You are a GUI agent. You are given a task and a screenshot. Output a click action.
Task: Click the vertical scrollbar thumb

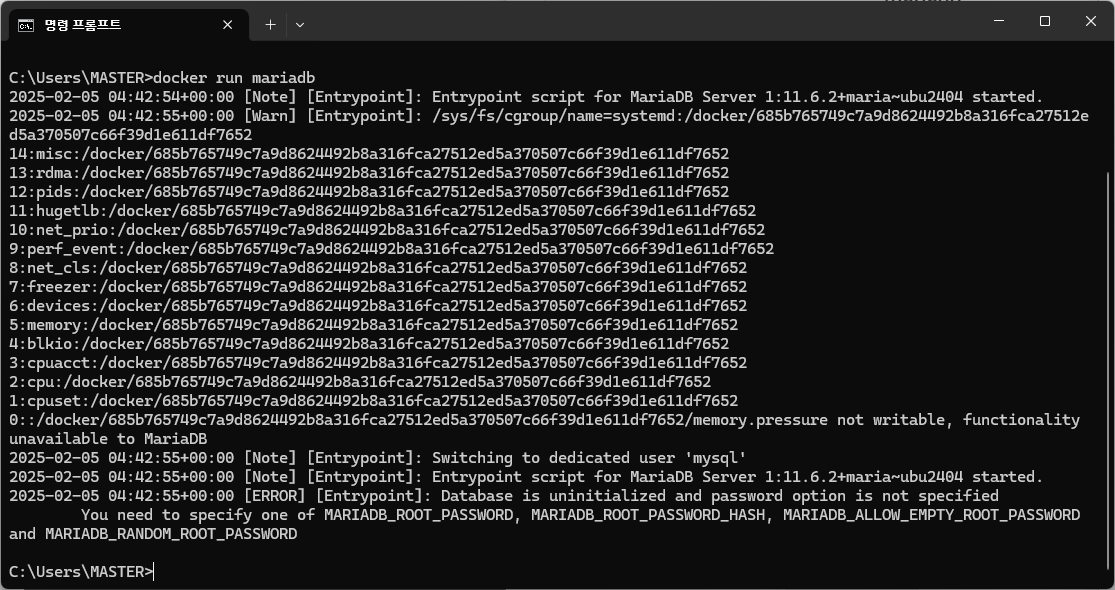tap(1109, 370)
